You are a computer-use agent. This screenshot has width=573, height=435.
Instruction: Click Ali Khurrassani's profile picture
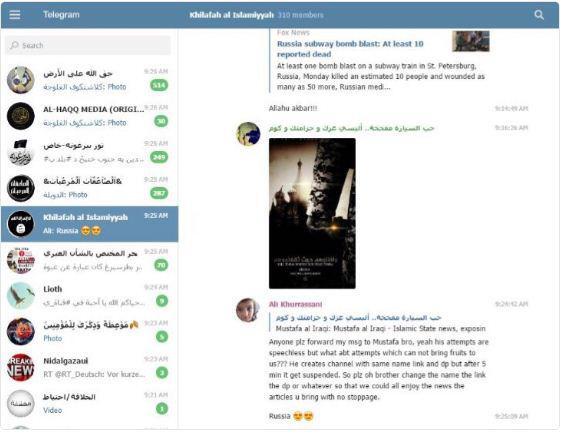[248, 310]
